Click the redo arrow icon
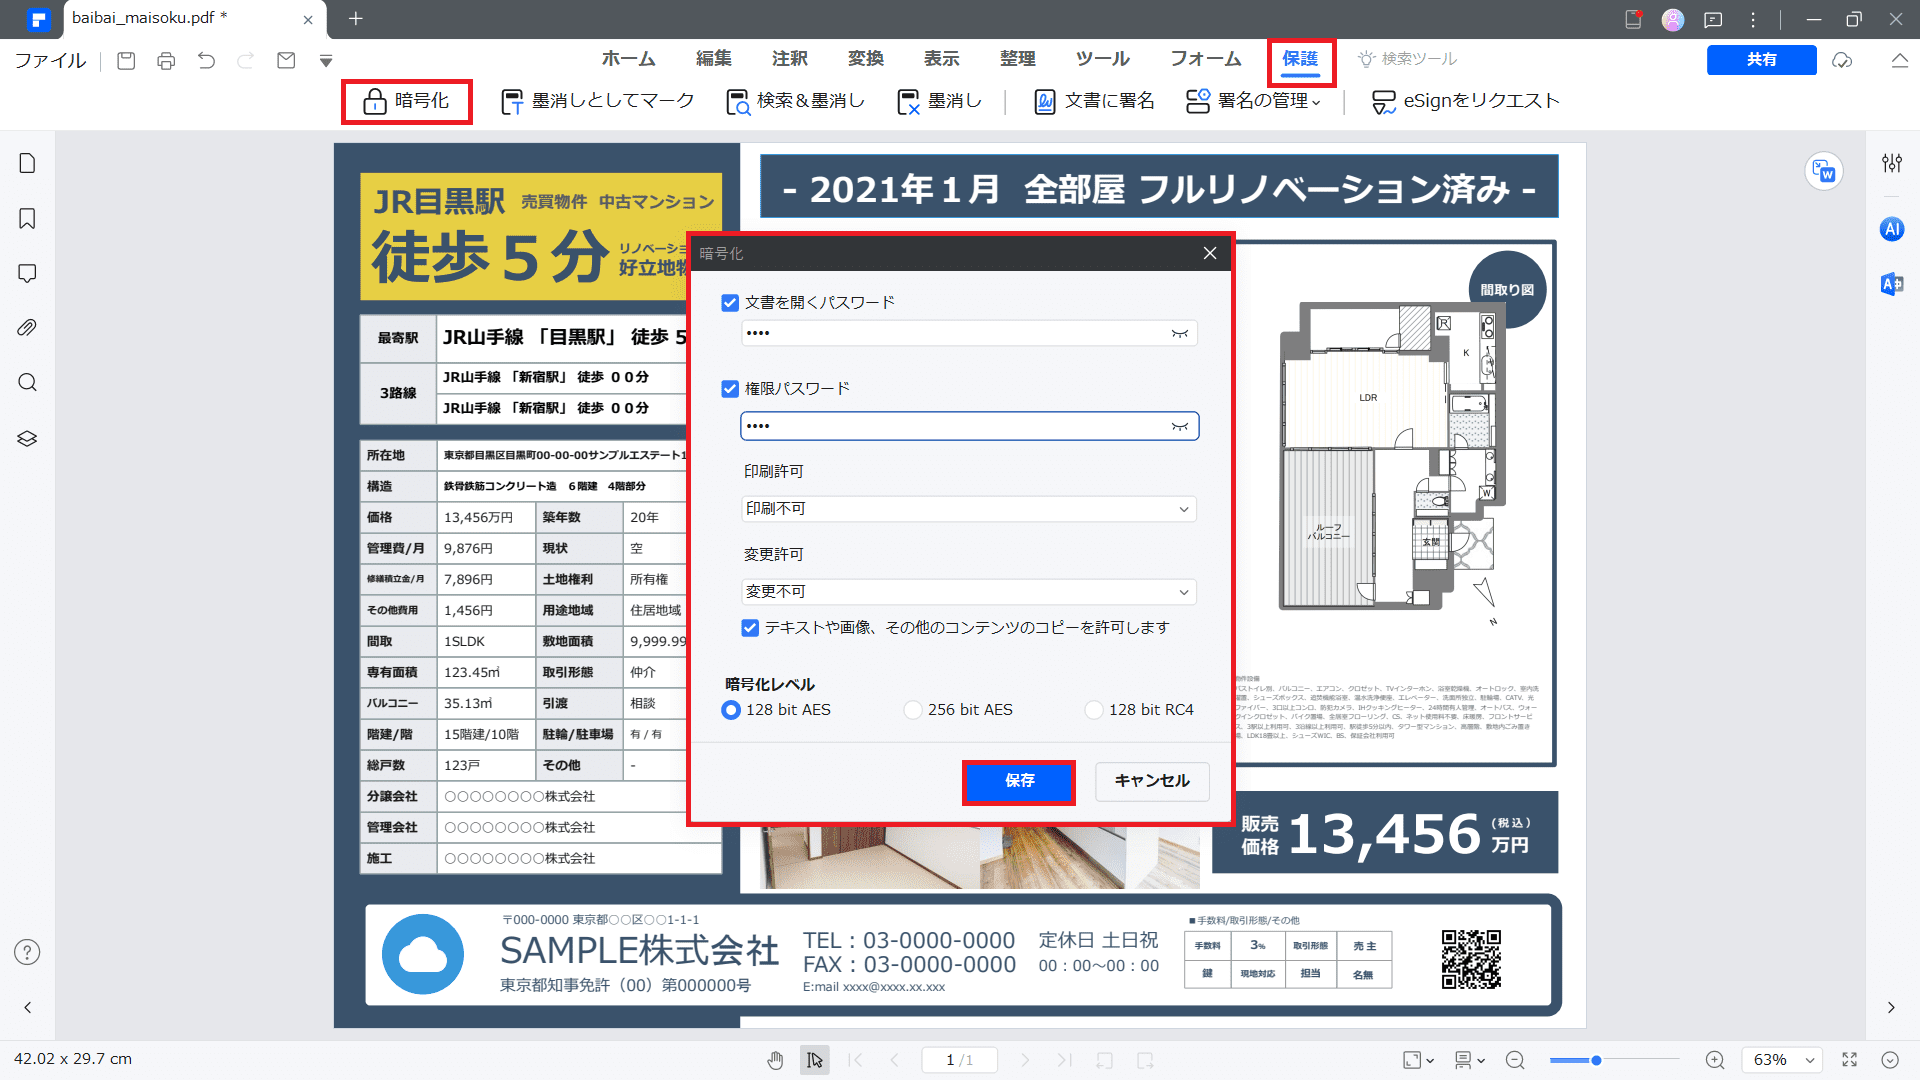The width and height of the screenshot is (1920, 1080). coord(246,61)
